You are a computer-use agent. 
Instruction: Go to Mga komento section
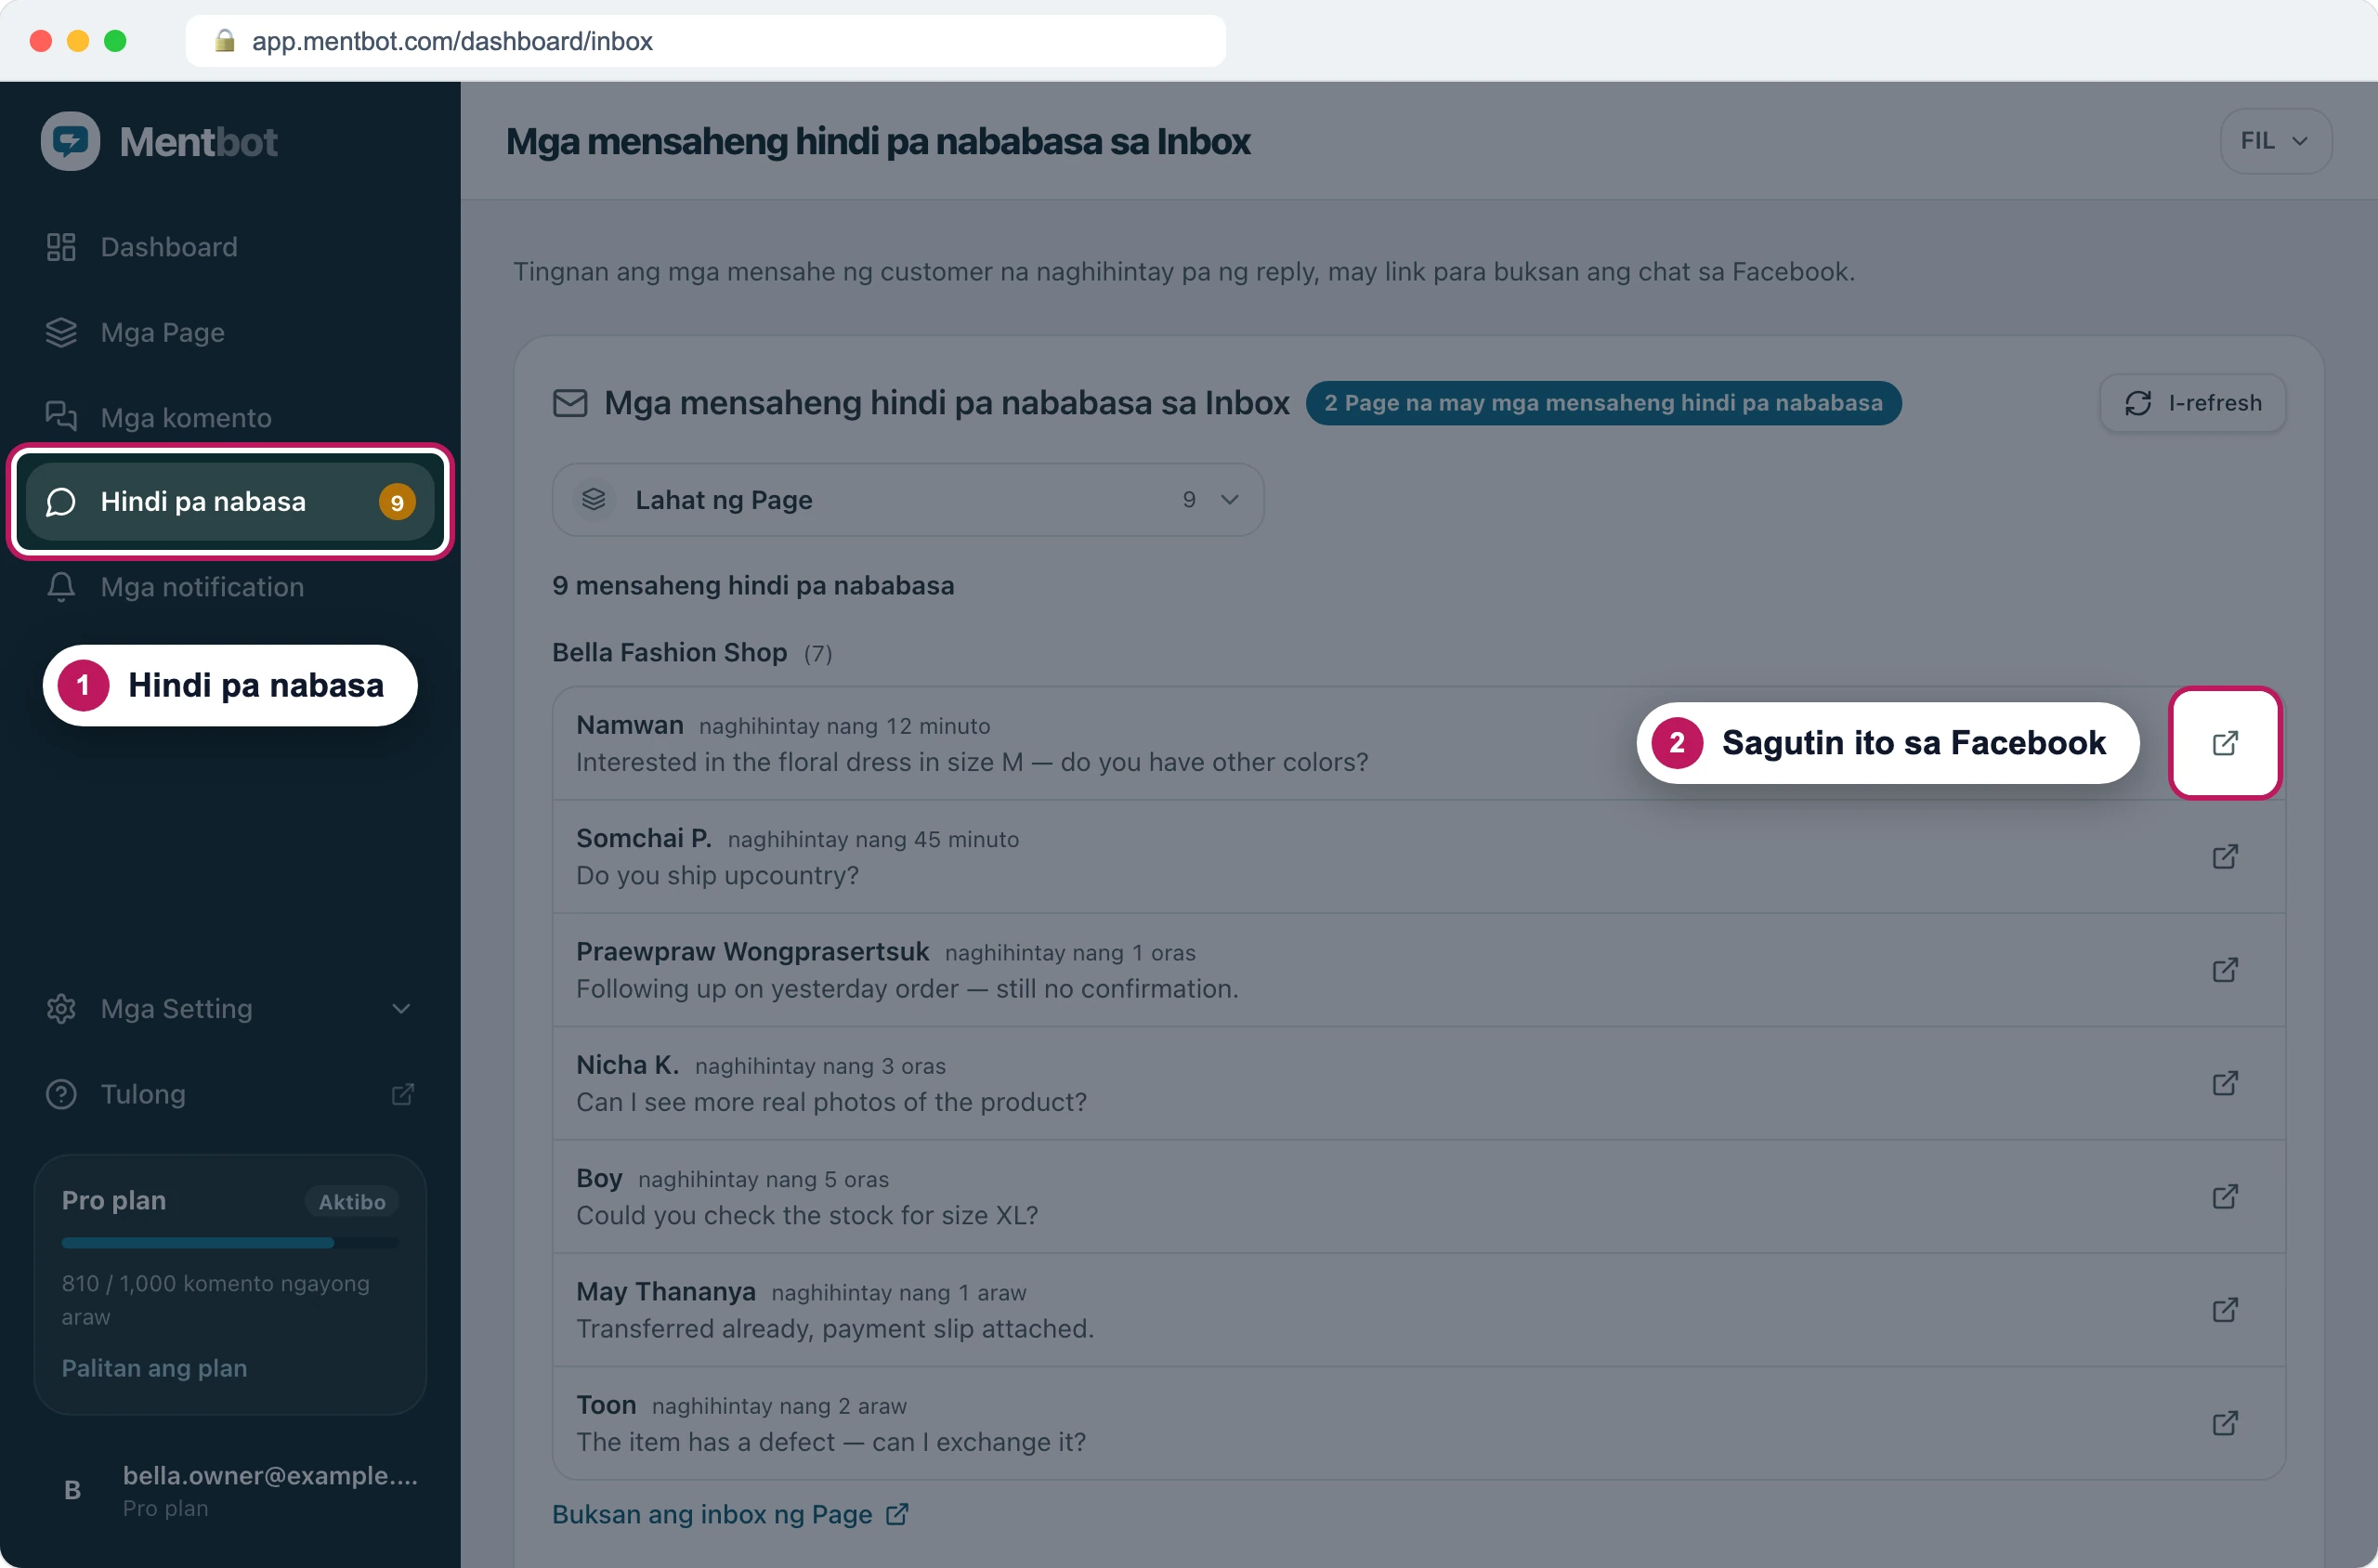230,417
